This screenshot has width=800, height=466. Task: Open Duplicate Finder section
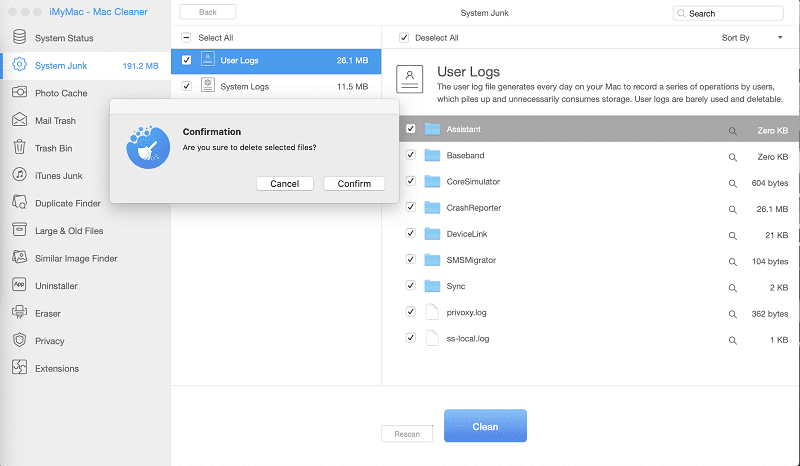pos(85,203)
